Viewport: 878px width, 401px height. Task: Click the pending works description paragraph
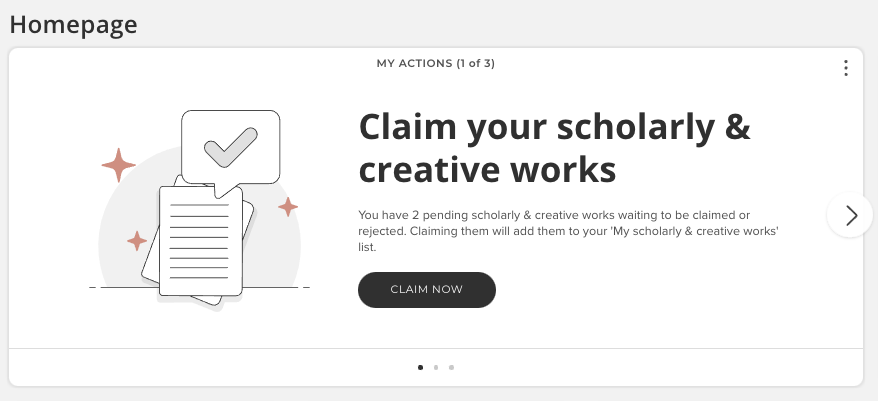coord(567,231)
